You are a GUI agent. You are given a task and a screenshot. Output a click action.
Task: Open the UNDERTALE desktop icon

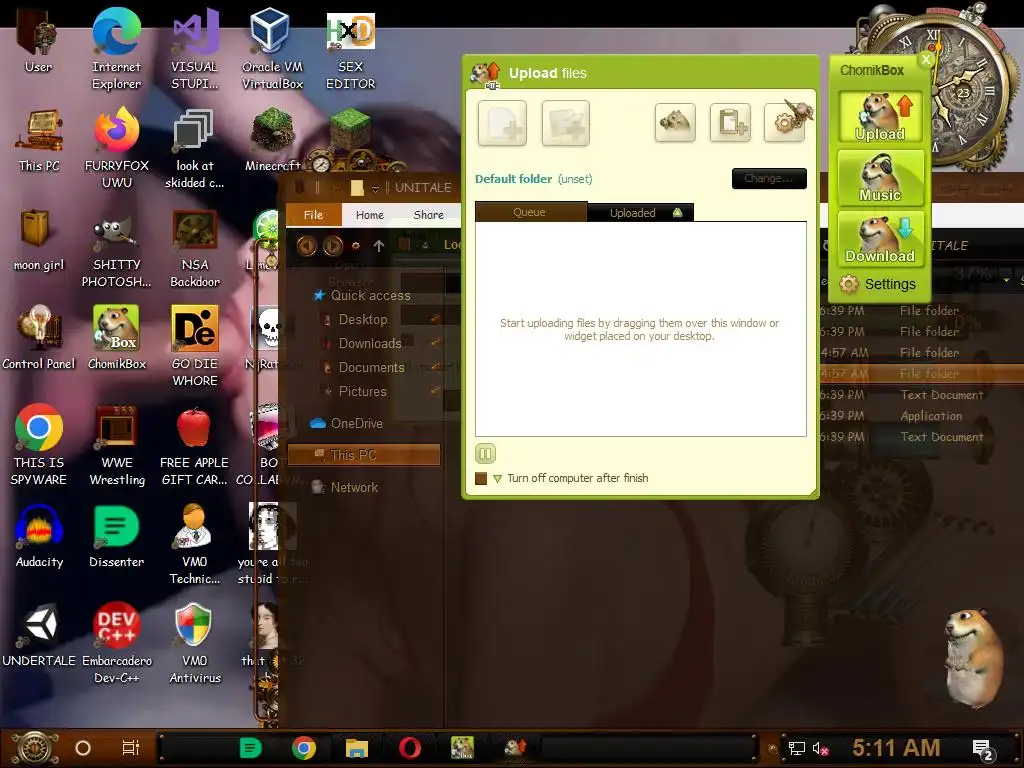pos(39,636)
